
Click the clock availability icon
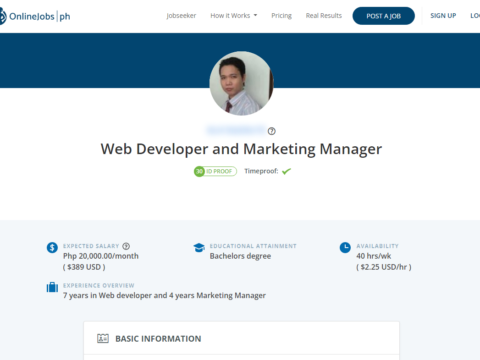click(x=345, y=248)
